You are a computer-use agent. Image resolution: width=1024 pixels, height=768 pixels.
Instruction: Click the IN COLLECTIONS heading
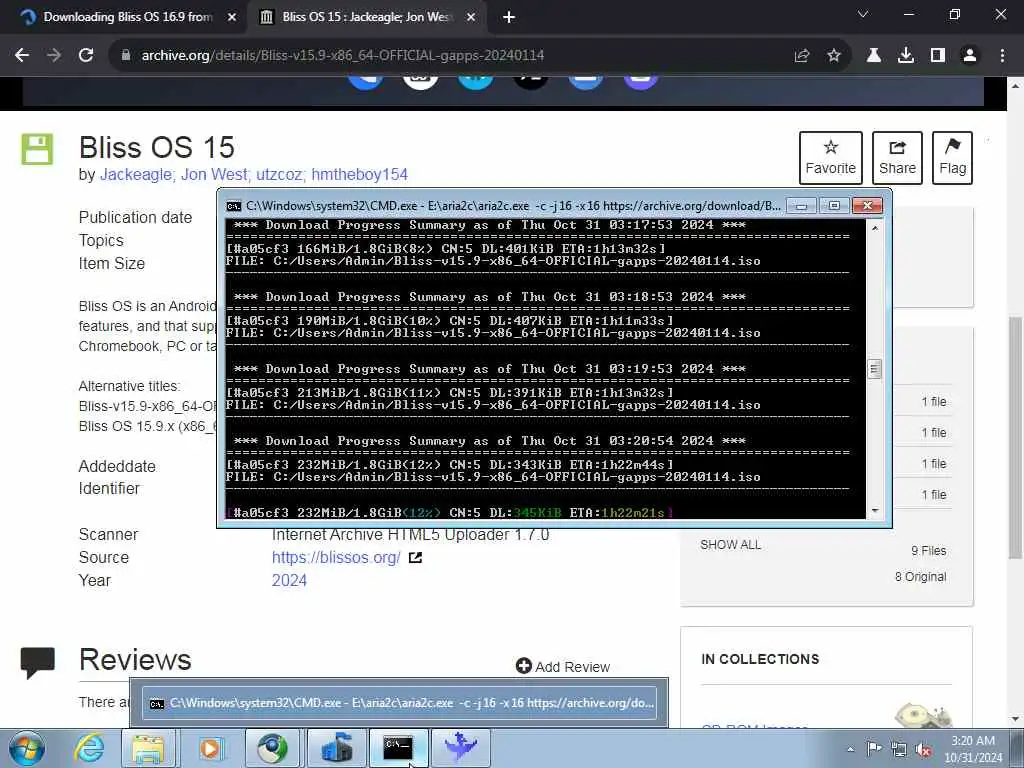pyautogui.click(x=760, y=659)
